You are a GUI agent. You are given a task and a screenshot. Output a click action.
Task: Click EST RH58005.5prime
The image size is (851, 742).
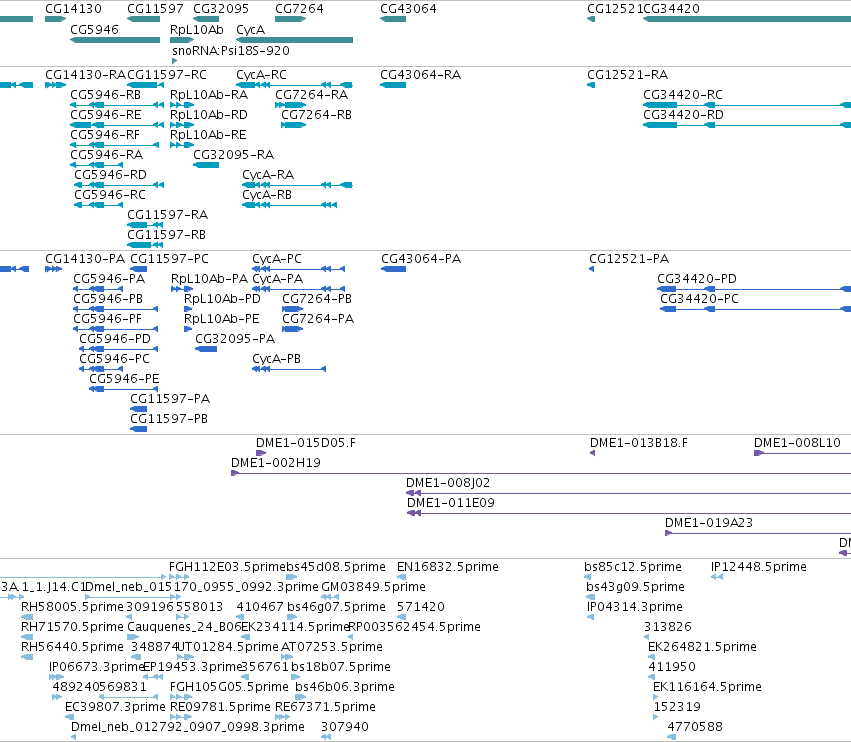(72, 607)
